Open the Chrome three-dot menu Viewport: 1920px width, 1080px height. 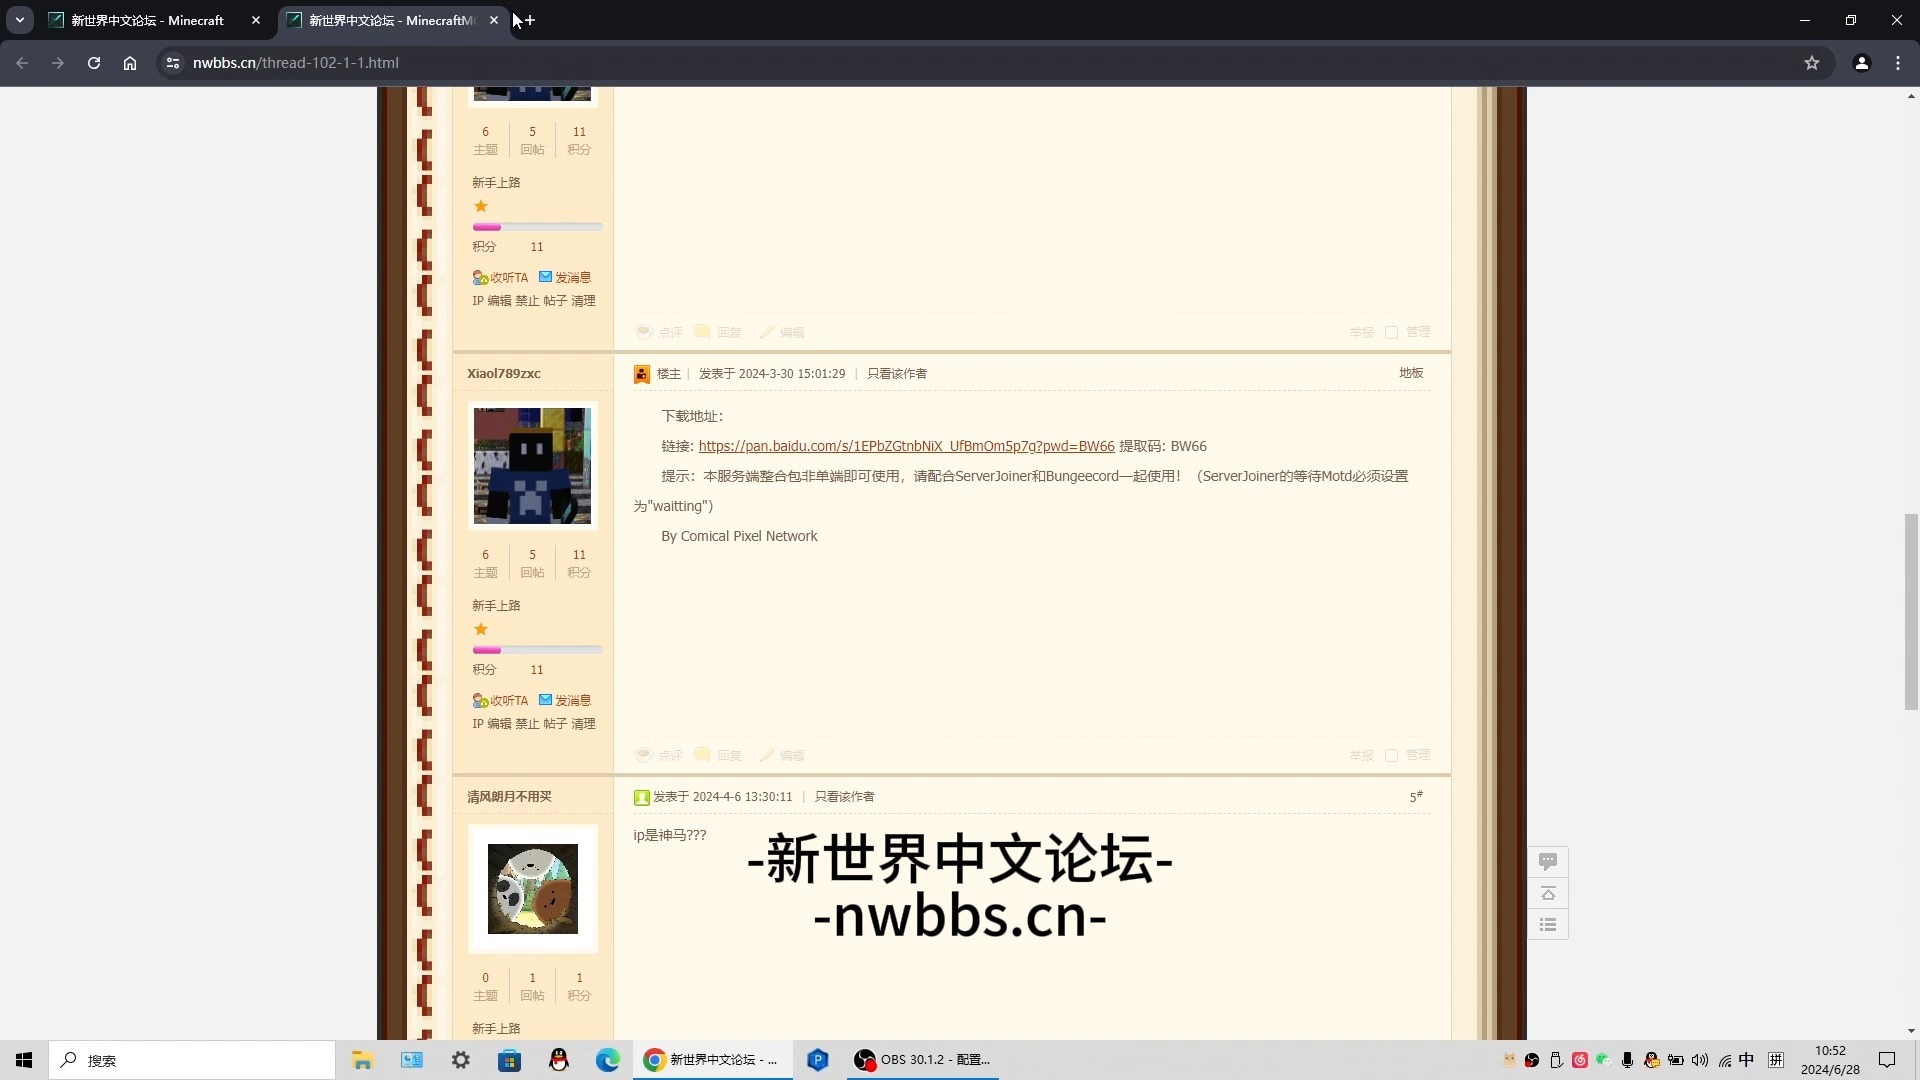coord(1898,63)
